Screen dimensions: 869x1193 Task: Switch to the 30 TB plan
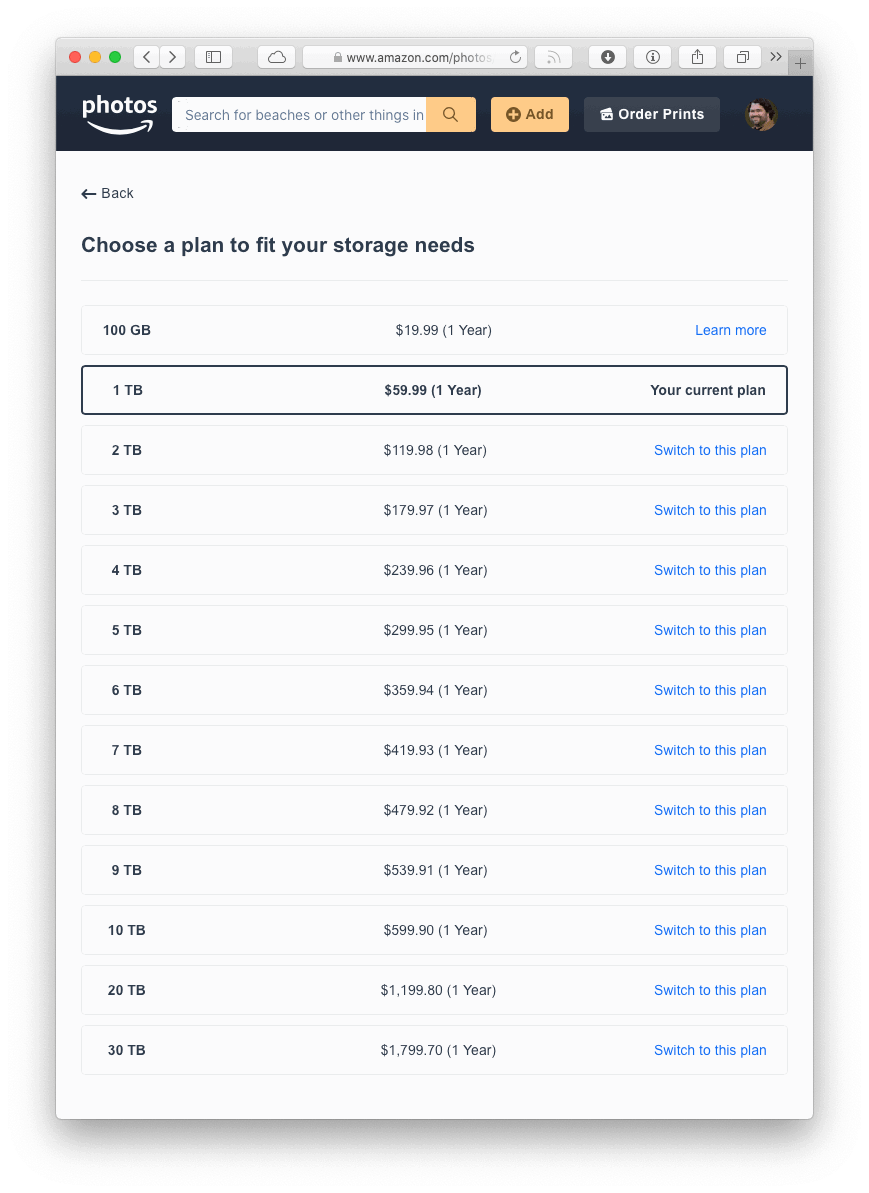tap(710, 1050)
